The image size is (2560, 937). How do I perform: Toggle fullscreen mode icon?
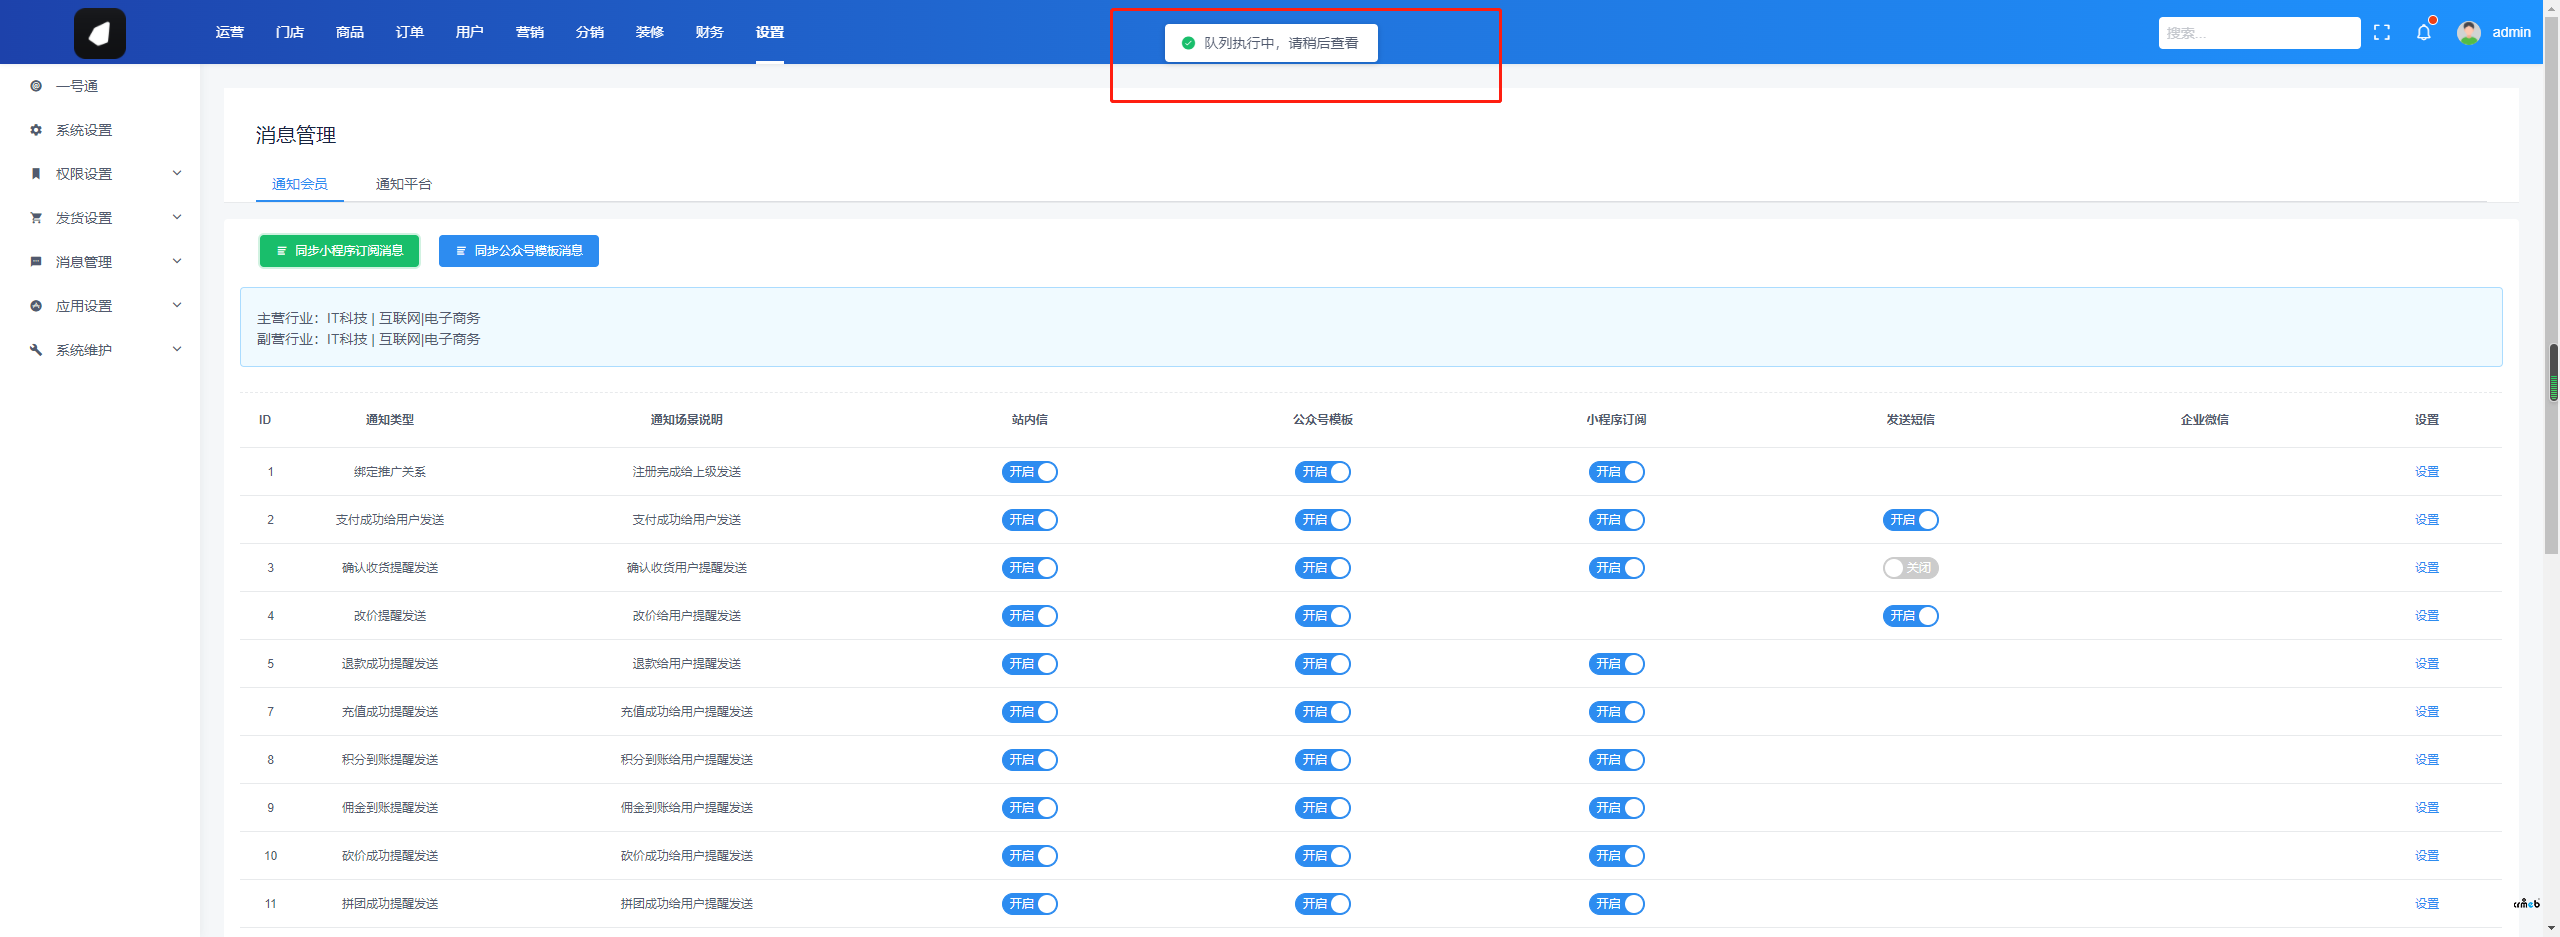2381,33
